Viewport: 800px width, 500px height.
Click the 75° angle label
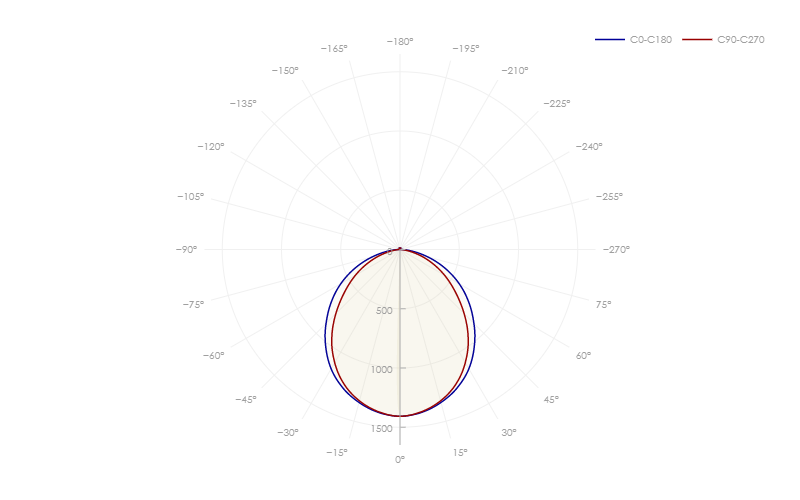pos(603,305)
